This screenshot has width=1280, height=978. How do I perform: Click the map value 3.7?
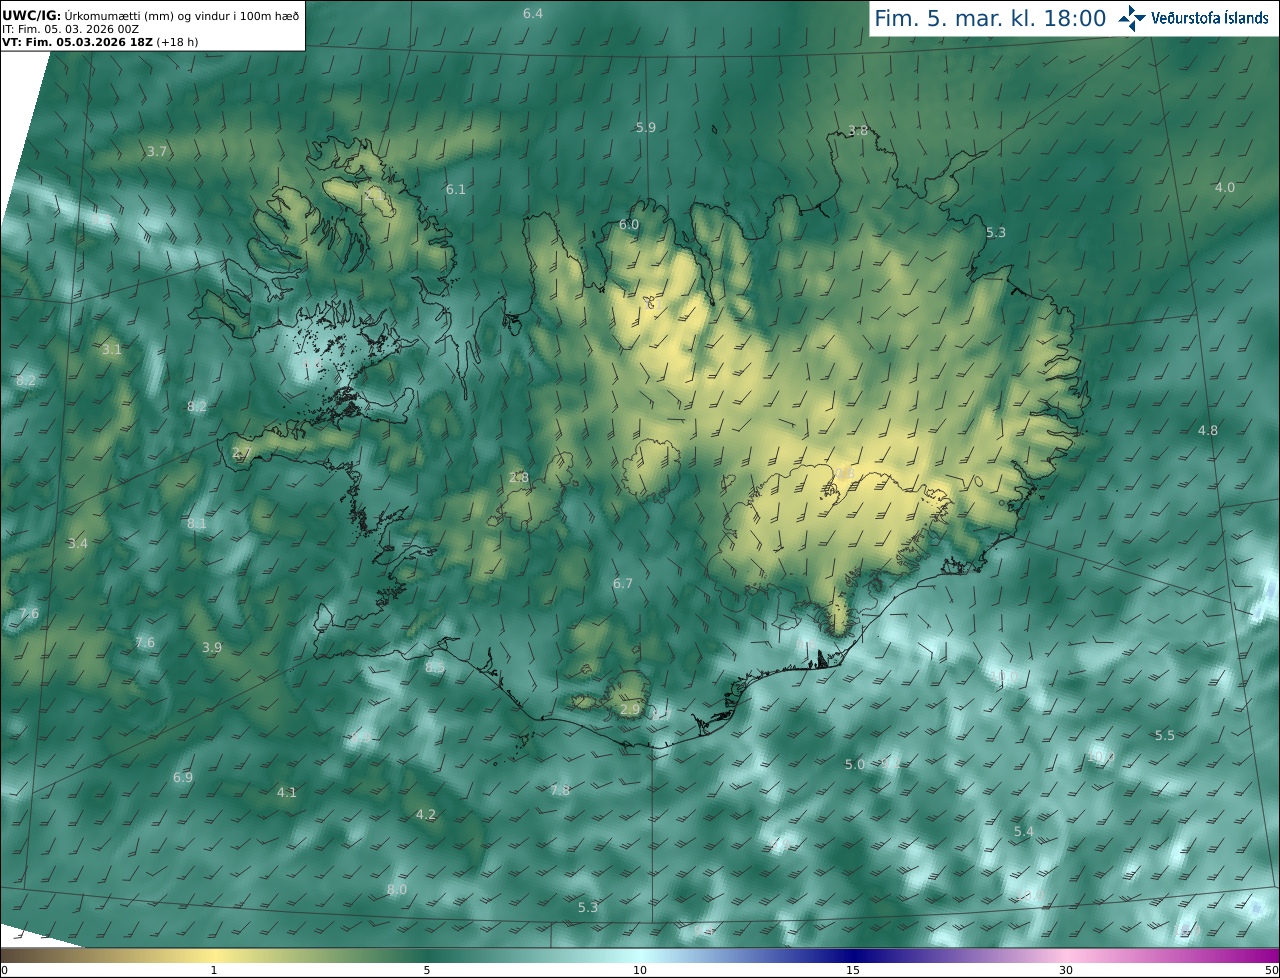pos(157,152)
